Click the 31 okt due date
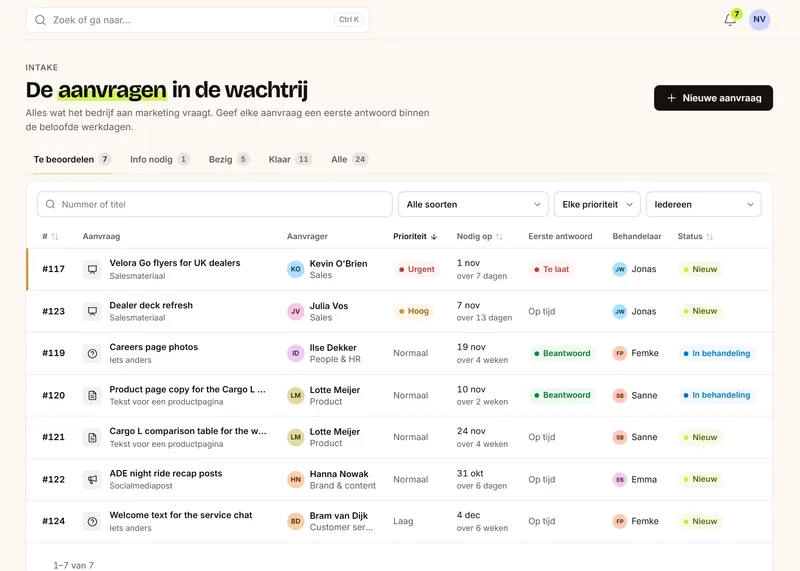Image resolution: width=800 pixels, height=571 pixels. [x=470, y=474]
